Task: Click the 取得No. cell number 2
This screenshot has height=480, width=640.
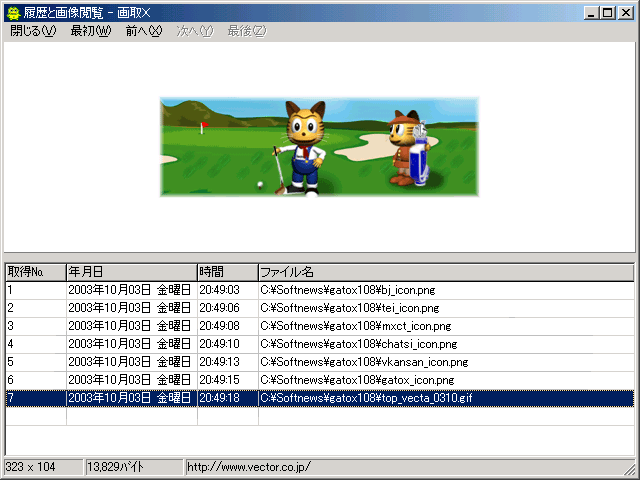Action: [x=36, y=308]
